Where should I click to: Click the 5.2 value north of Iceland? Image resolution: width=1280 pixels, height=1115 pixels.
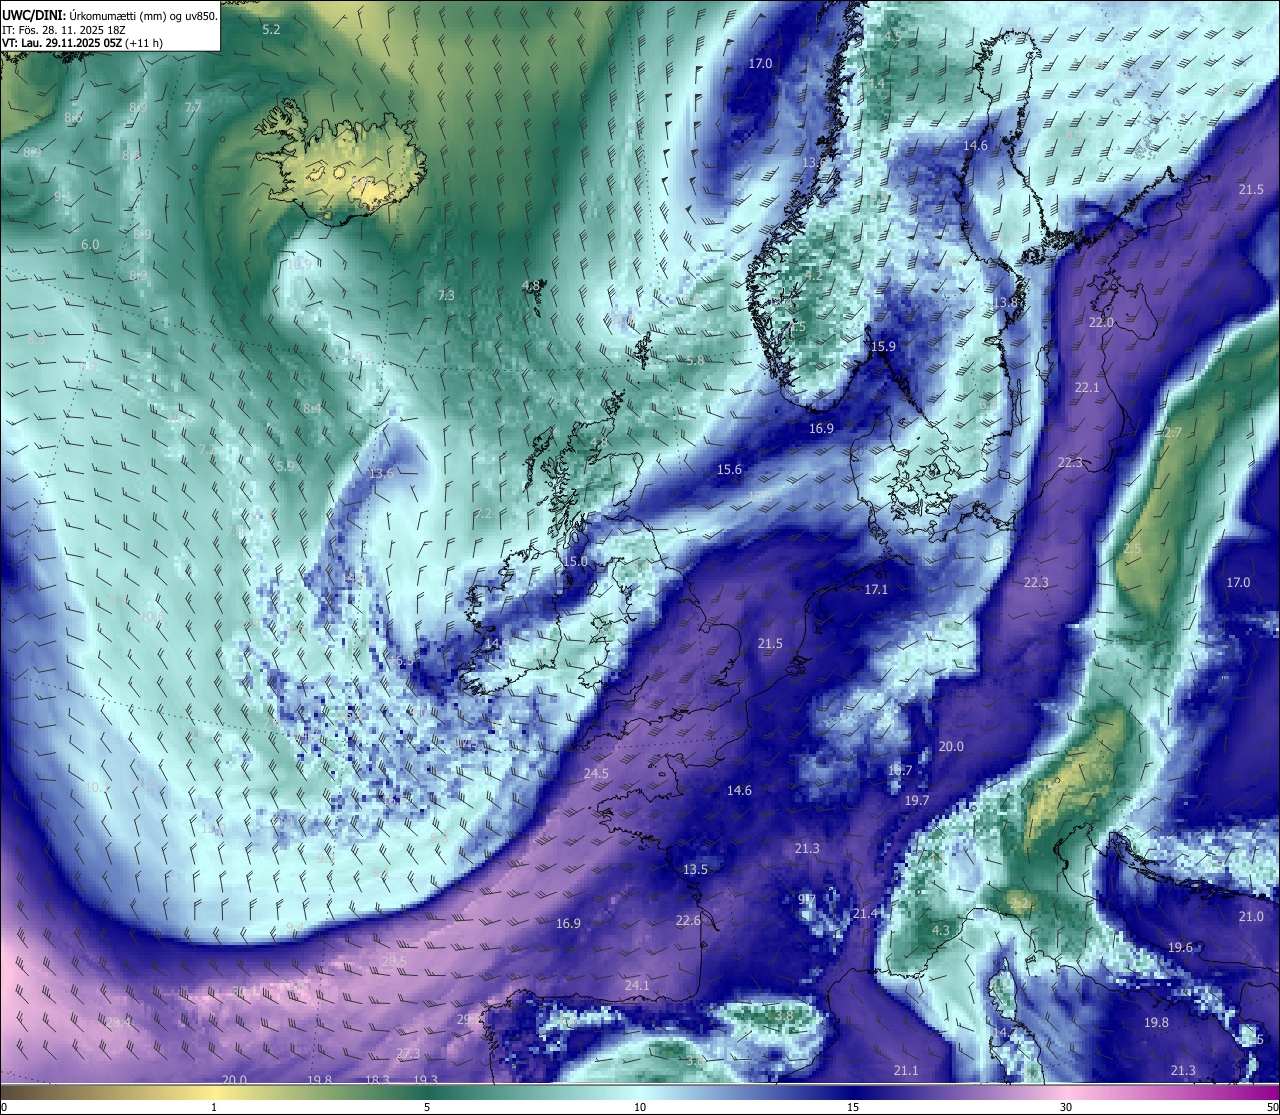tap(271, 30)
